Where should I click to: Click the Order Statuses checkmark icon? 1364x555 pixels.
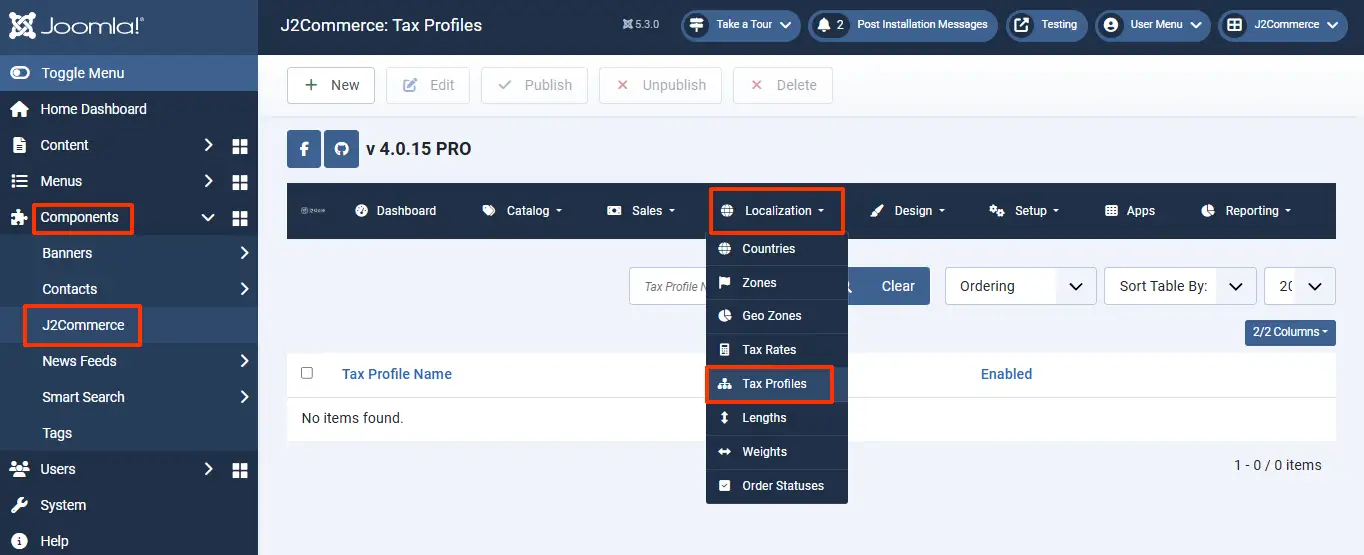pos(725,486)
